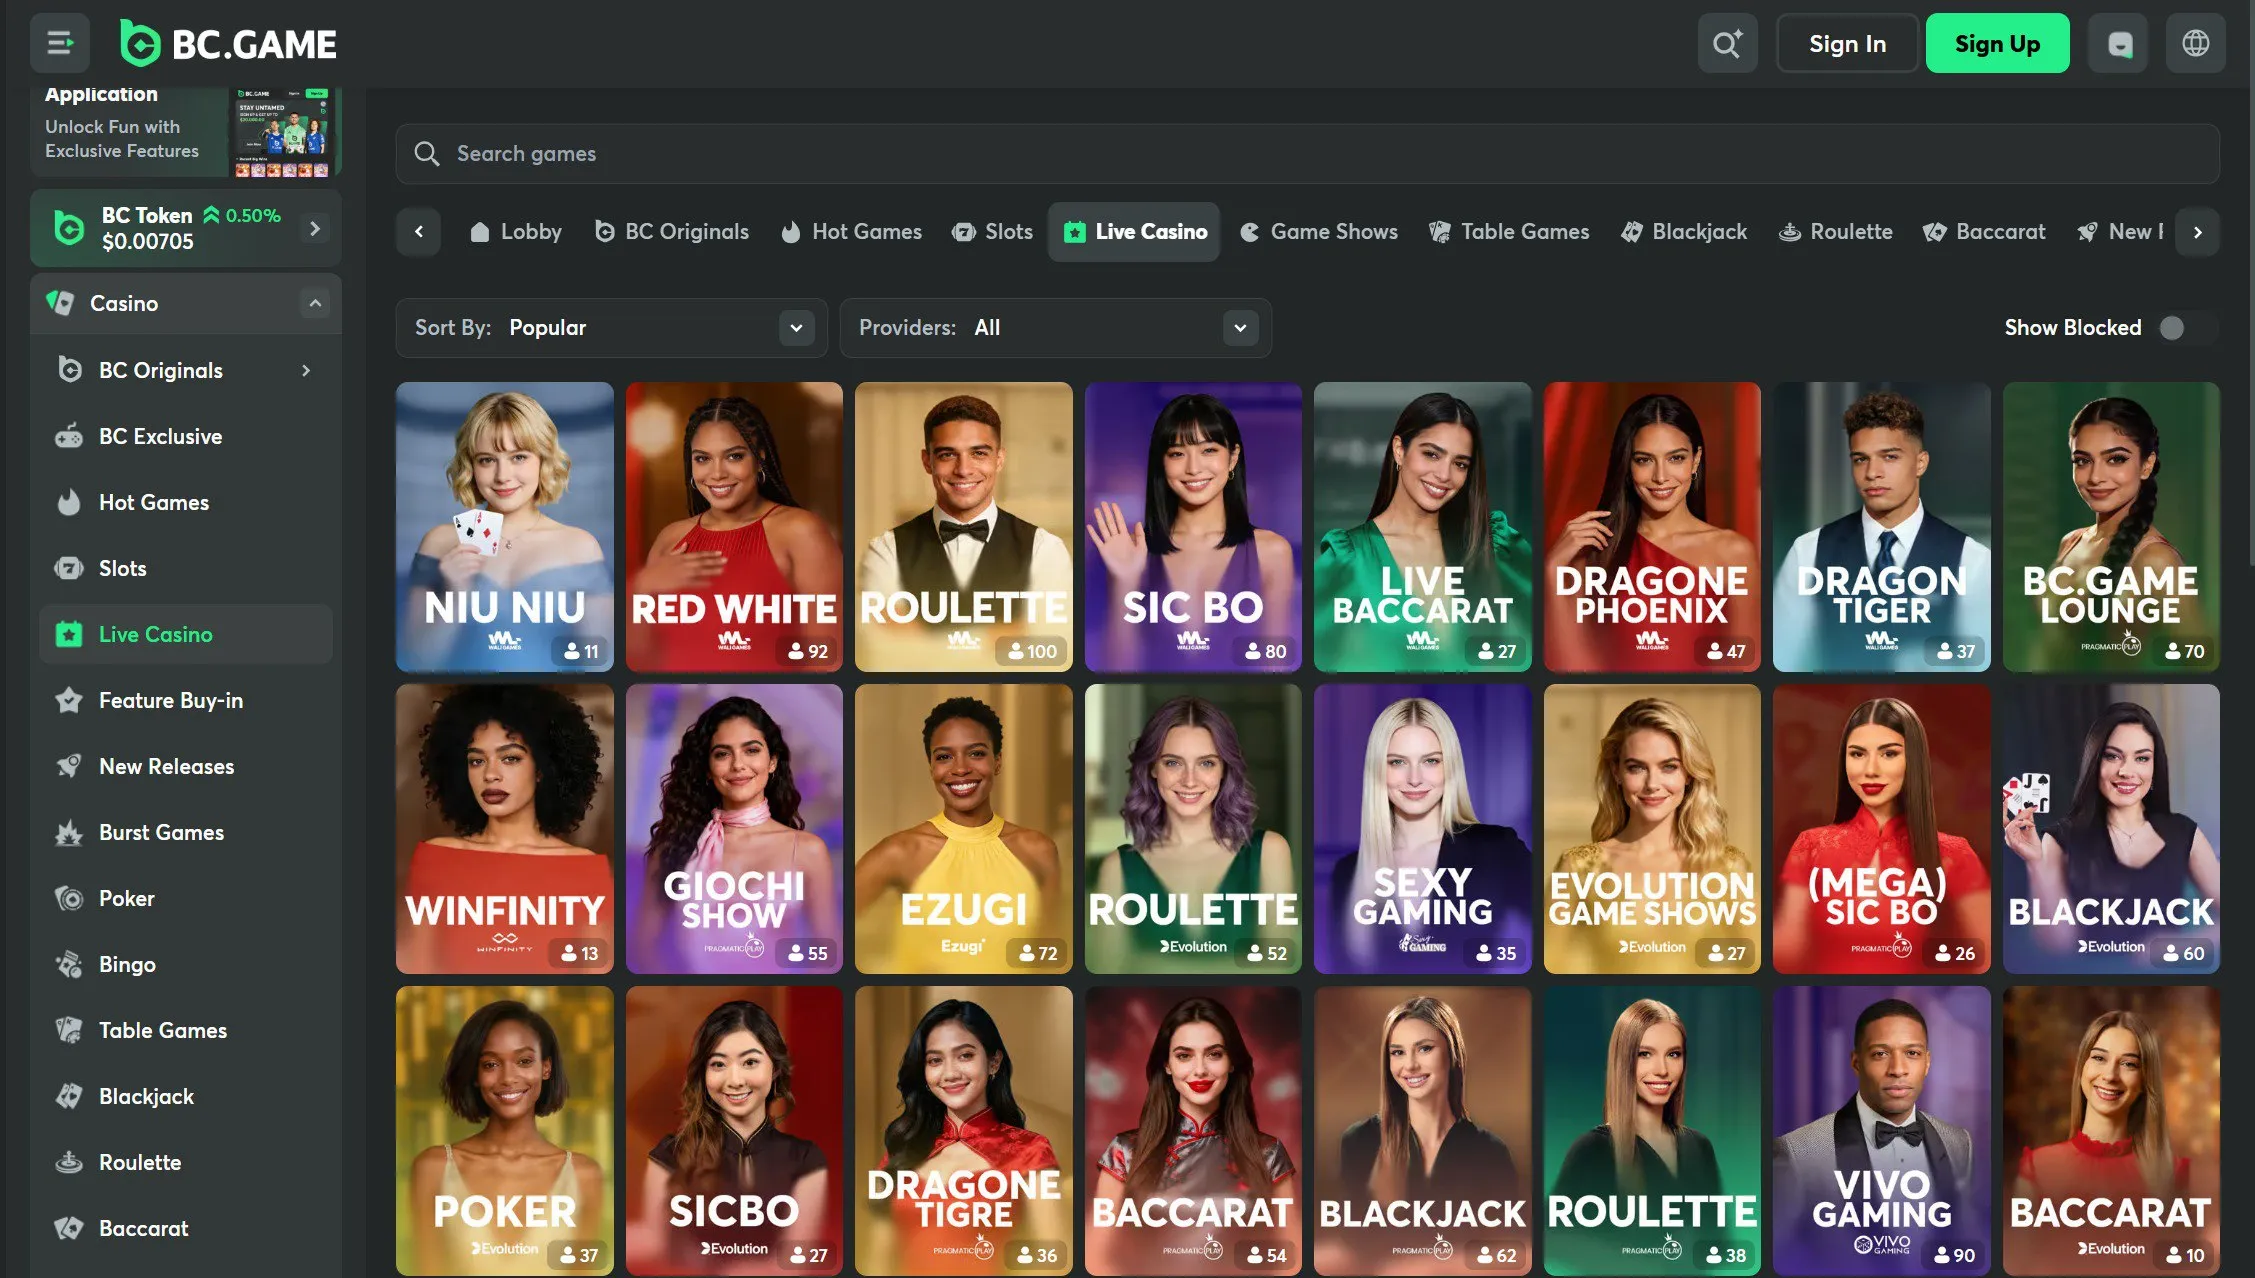Check the BC Token price details
Viewport: 2255px width, 1278px height.
pyautogui.click(x=186, y=227)
